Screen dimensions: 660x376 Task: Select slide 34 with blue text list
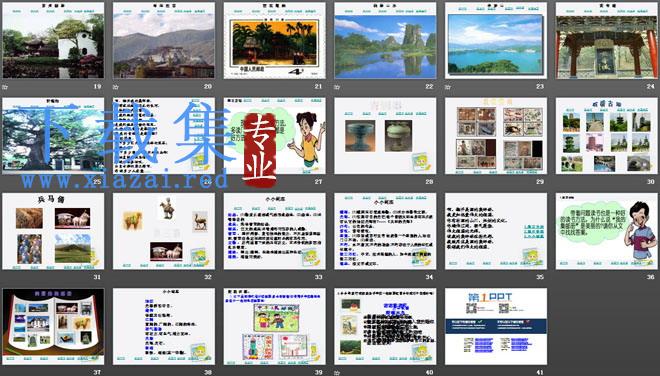(385, 231)
